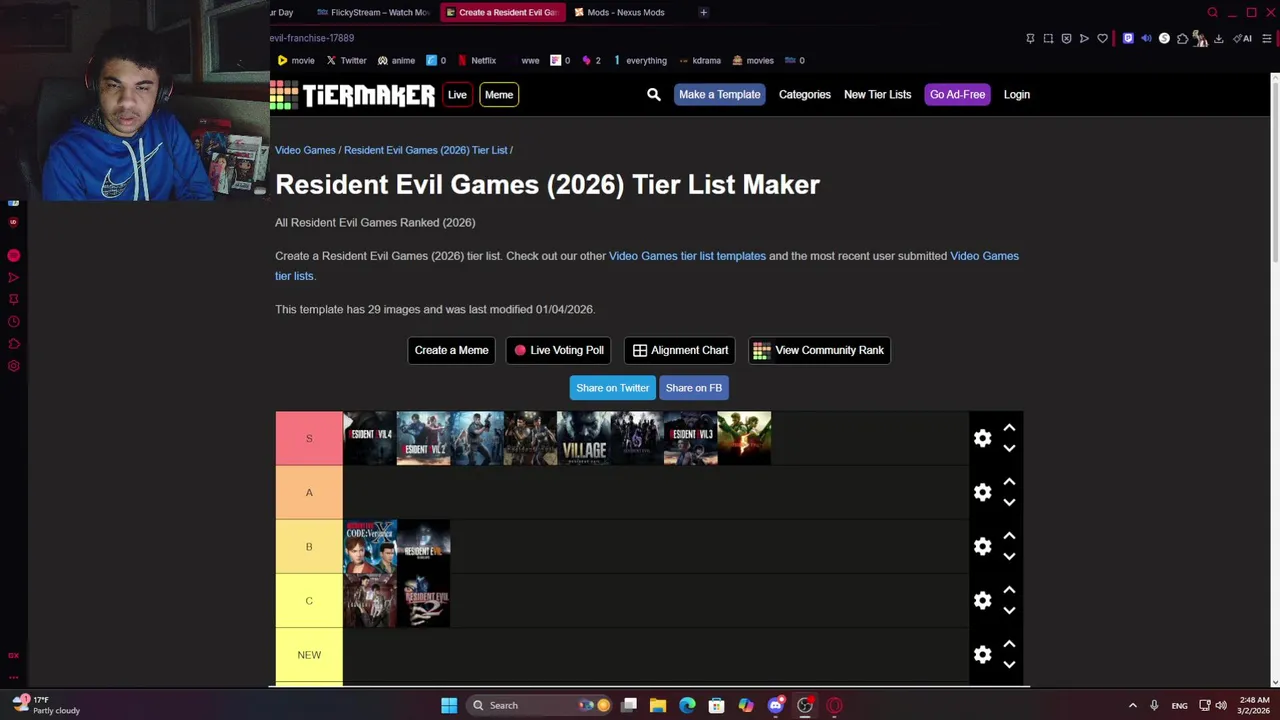This screenshot has width=1280, height=720.
Task: Open settings gear for S tier row
Action: pos(982,438)
